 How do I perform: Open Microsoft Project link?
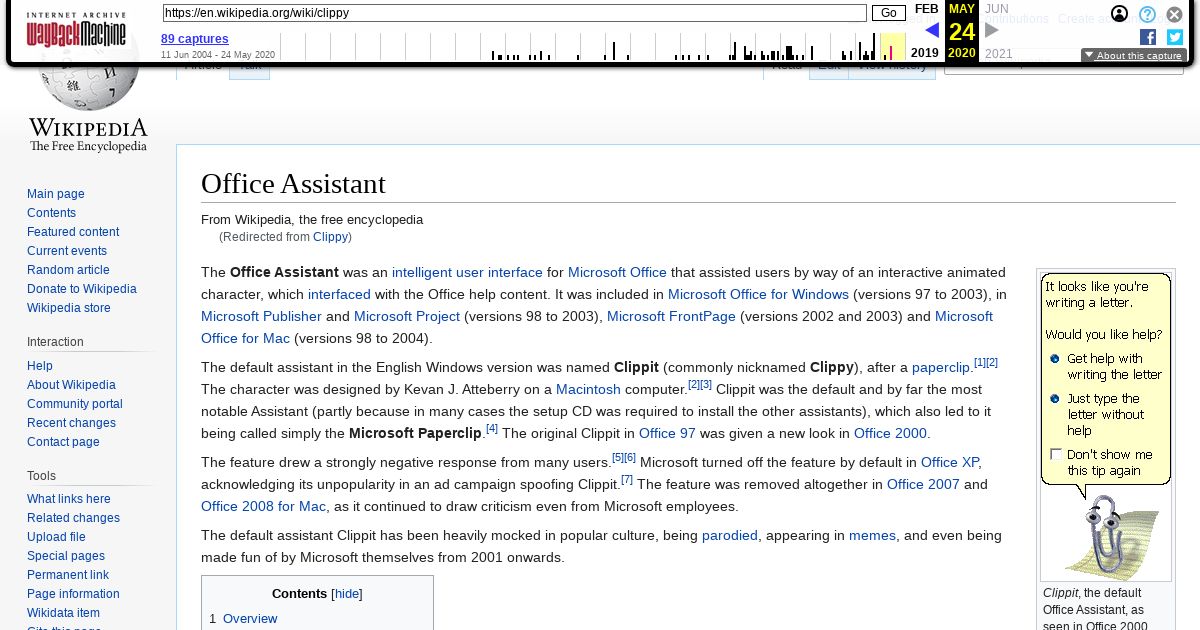click(x=407, y=316)
